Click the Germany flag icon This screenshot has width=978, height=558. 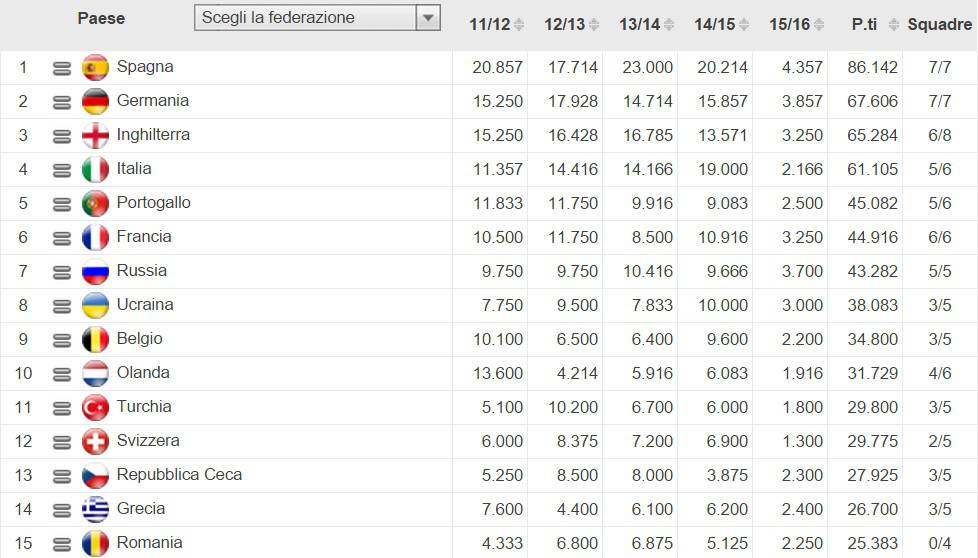coord(95,101)
